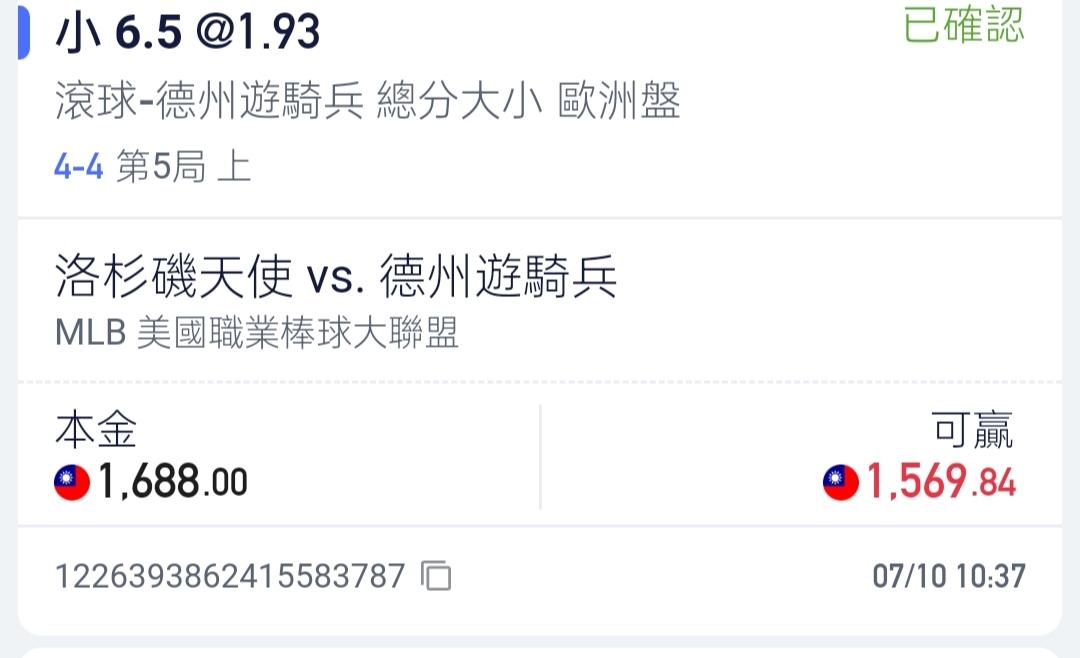Select the 小 6.5 @1.93 bet title
Screen dimensions: 1080x658
pos(188,34)
